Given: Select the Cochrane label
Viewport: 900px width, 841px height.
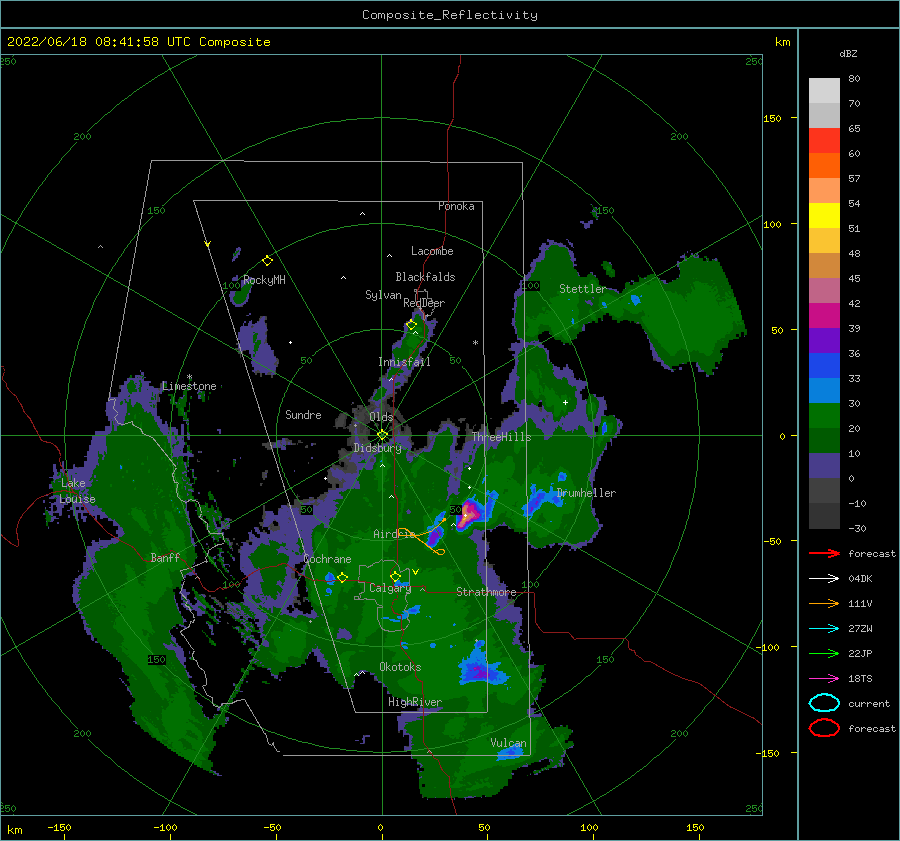Looking at the screenshot, I should [327, 559].
